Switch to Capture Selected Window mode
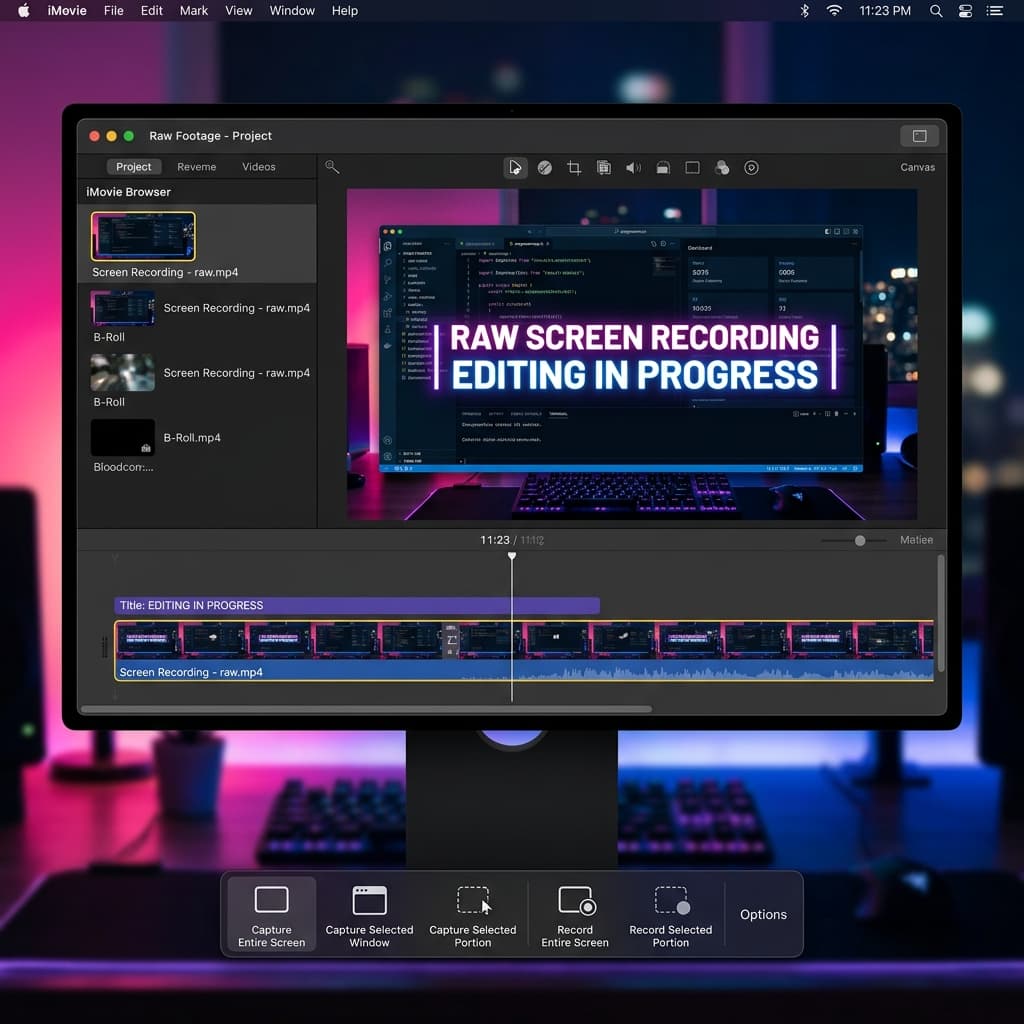The image size is (1024, 1024). point(369,914)
